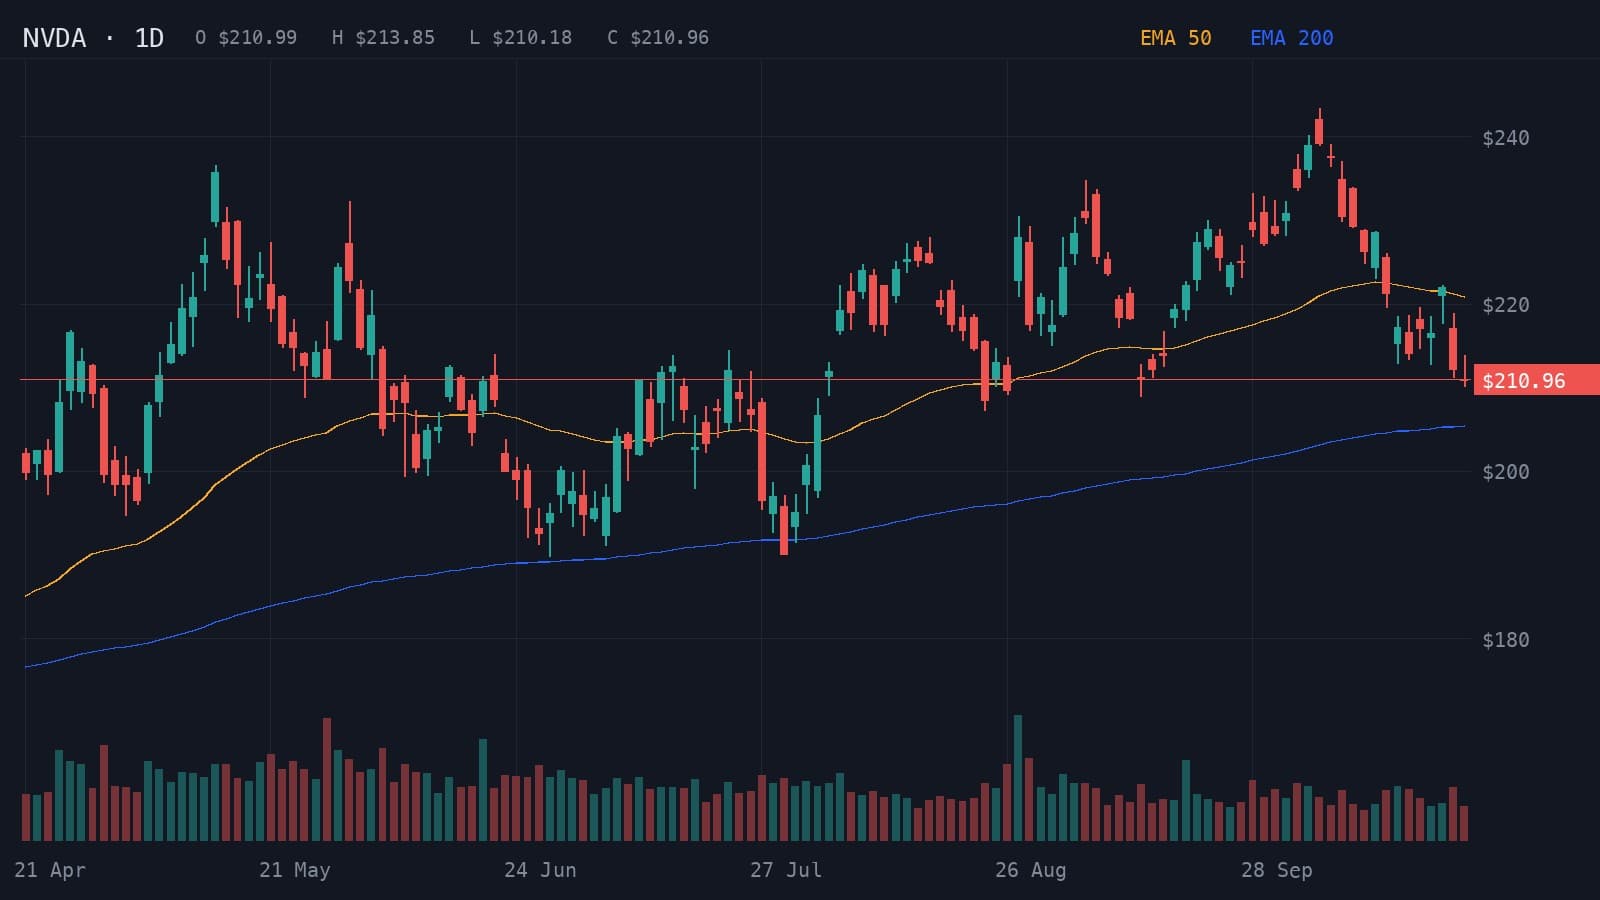Click the current price tag $210.96

[1536, 380]
